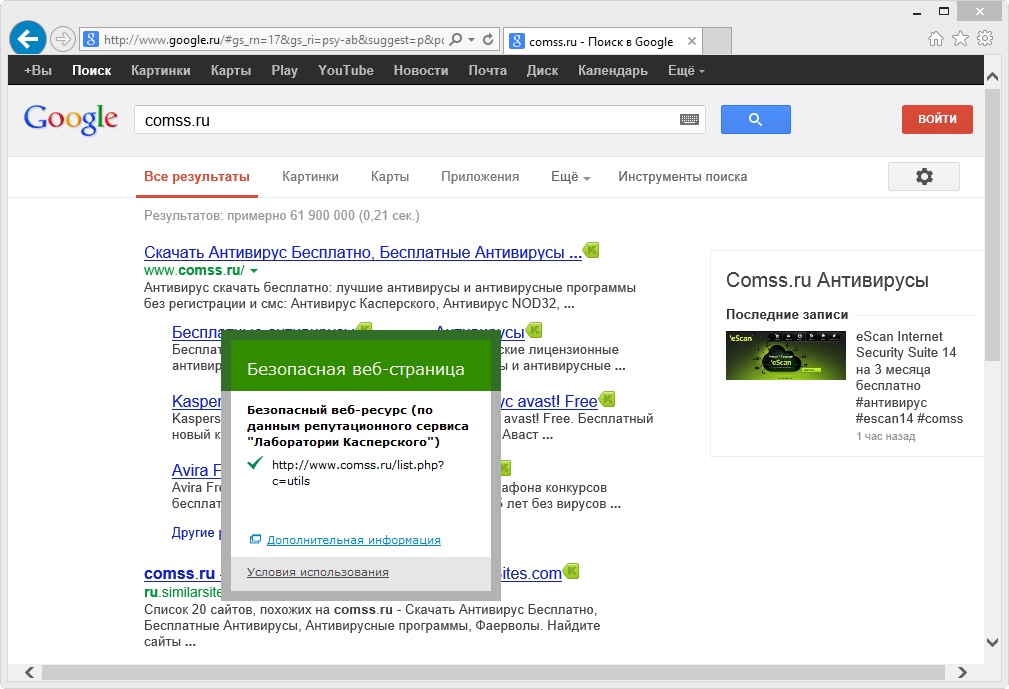Open Инструменты поиска

683,177
